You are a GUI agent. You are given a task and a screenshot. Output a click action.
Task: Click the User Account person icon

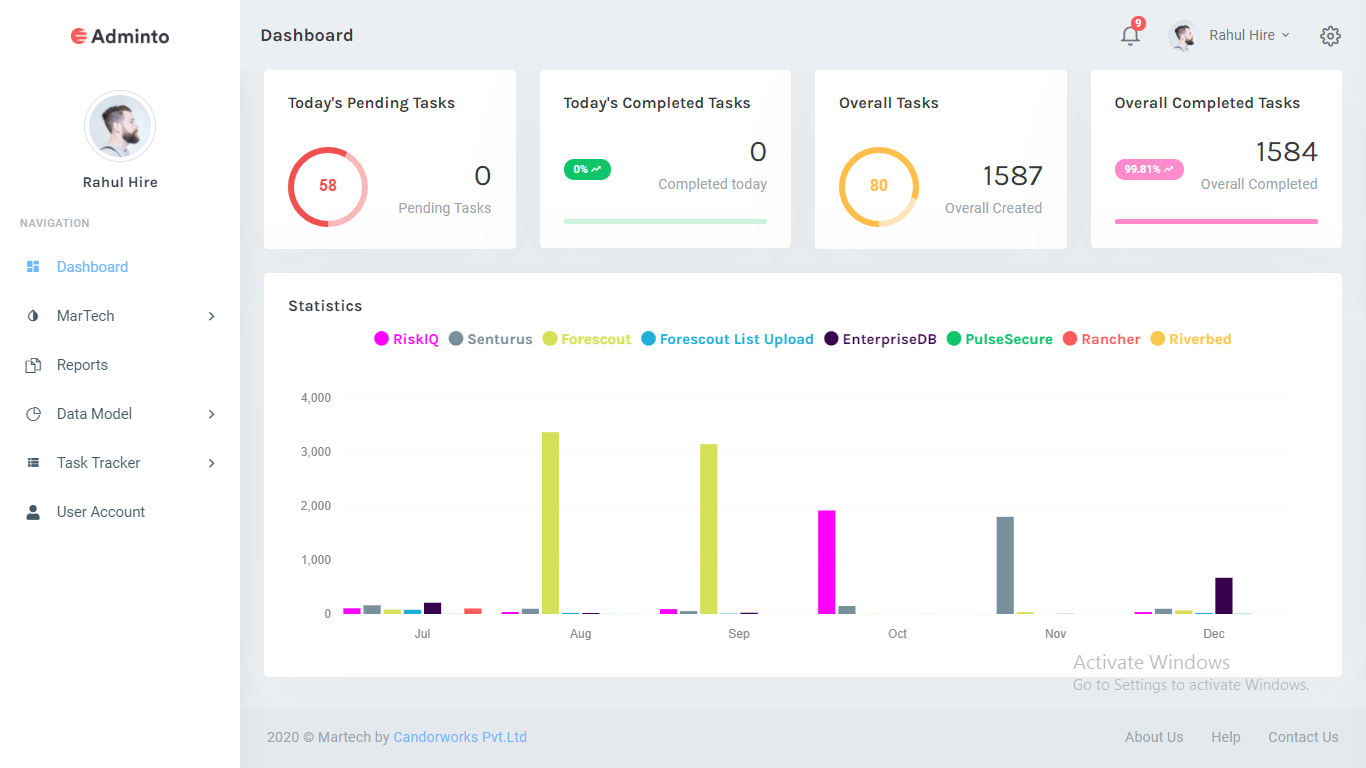33,512
